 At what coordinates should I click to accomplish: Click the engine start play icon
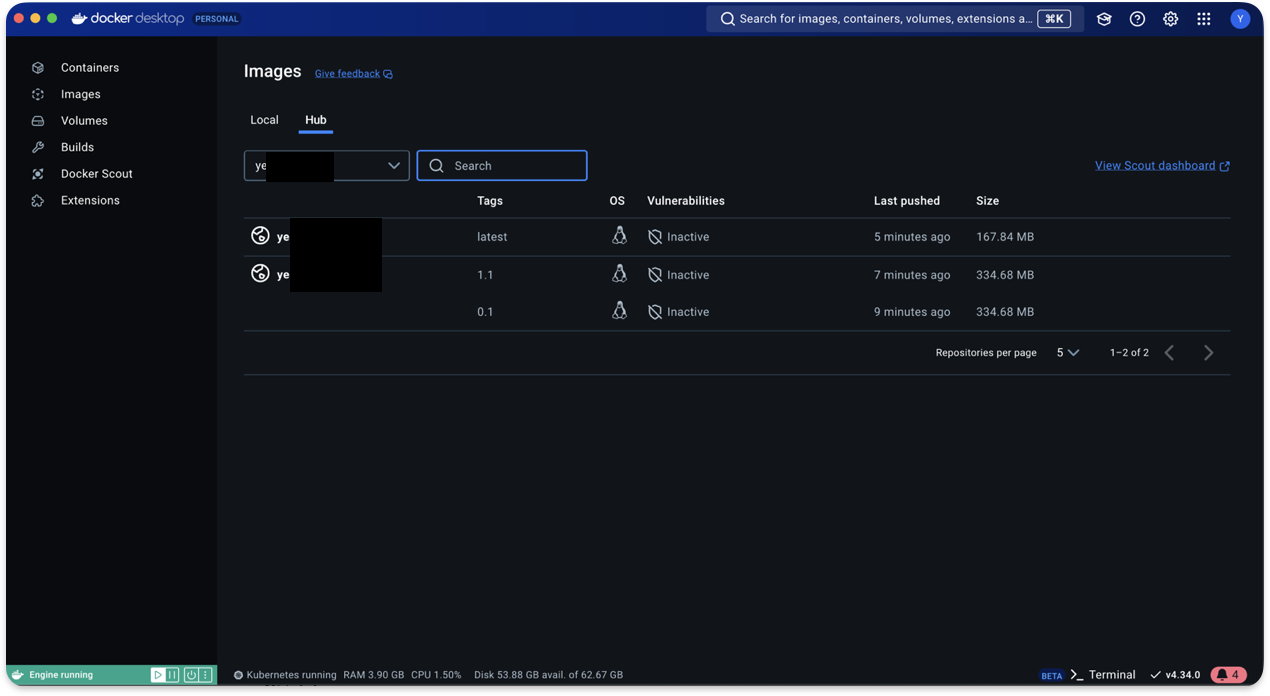[x=158, y=675]
